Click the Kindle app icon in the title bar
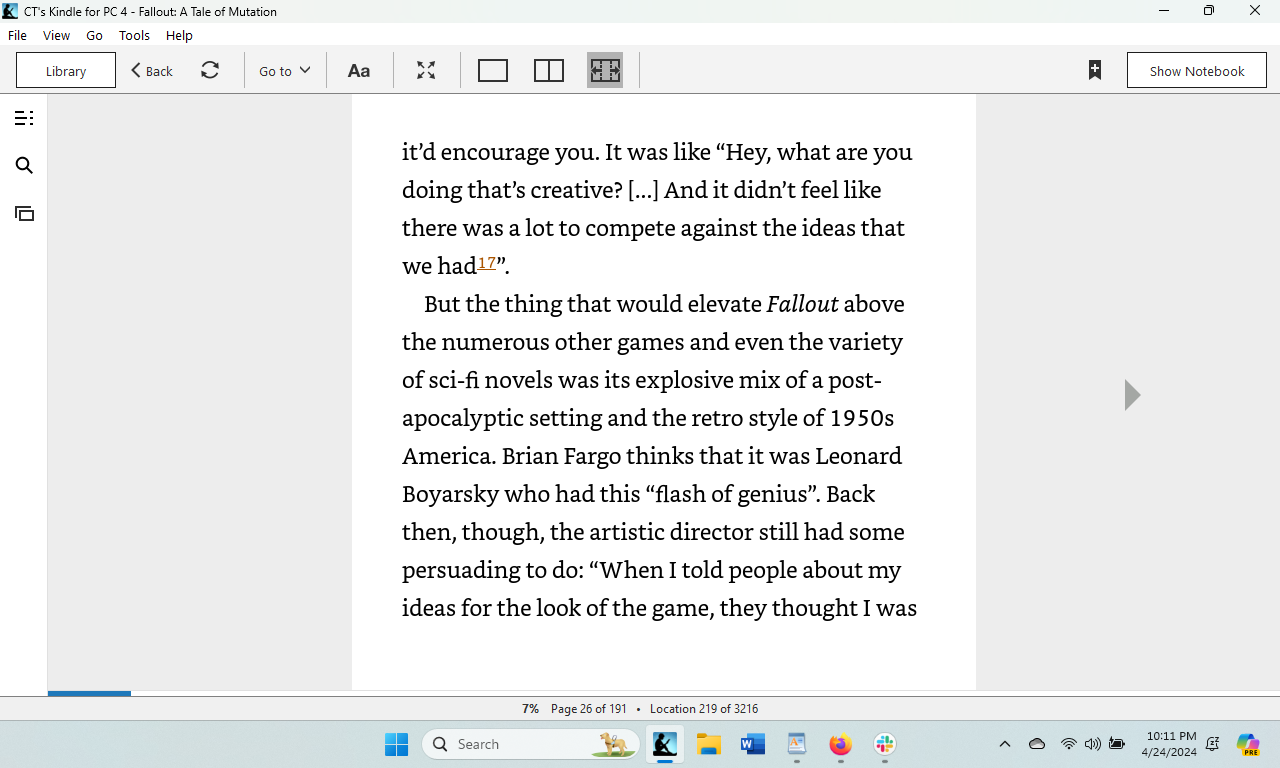Viewport: 1280px width, 768px height. (x=10, y=11)
